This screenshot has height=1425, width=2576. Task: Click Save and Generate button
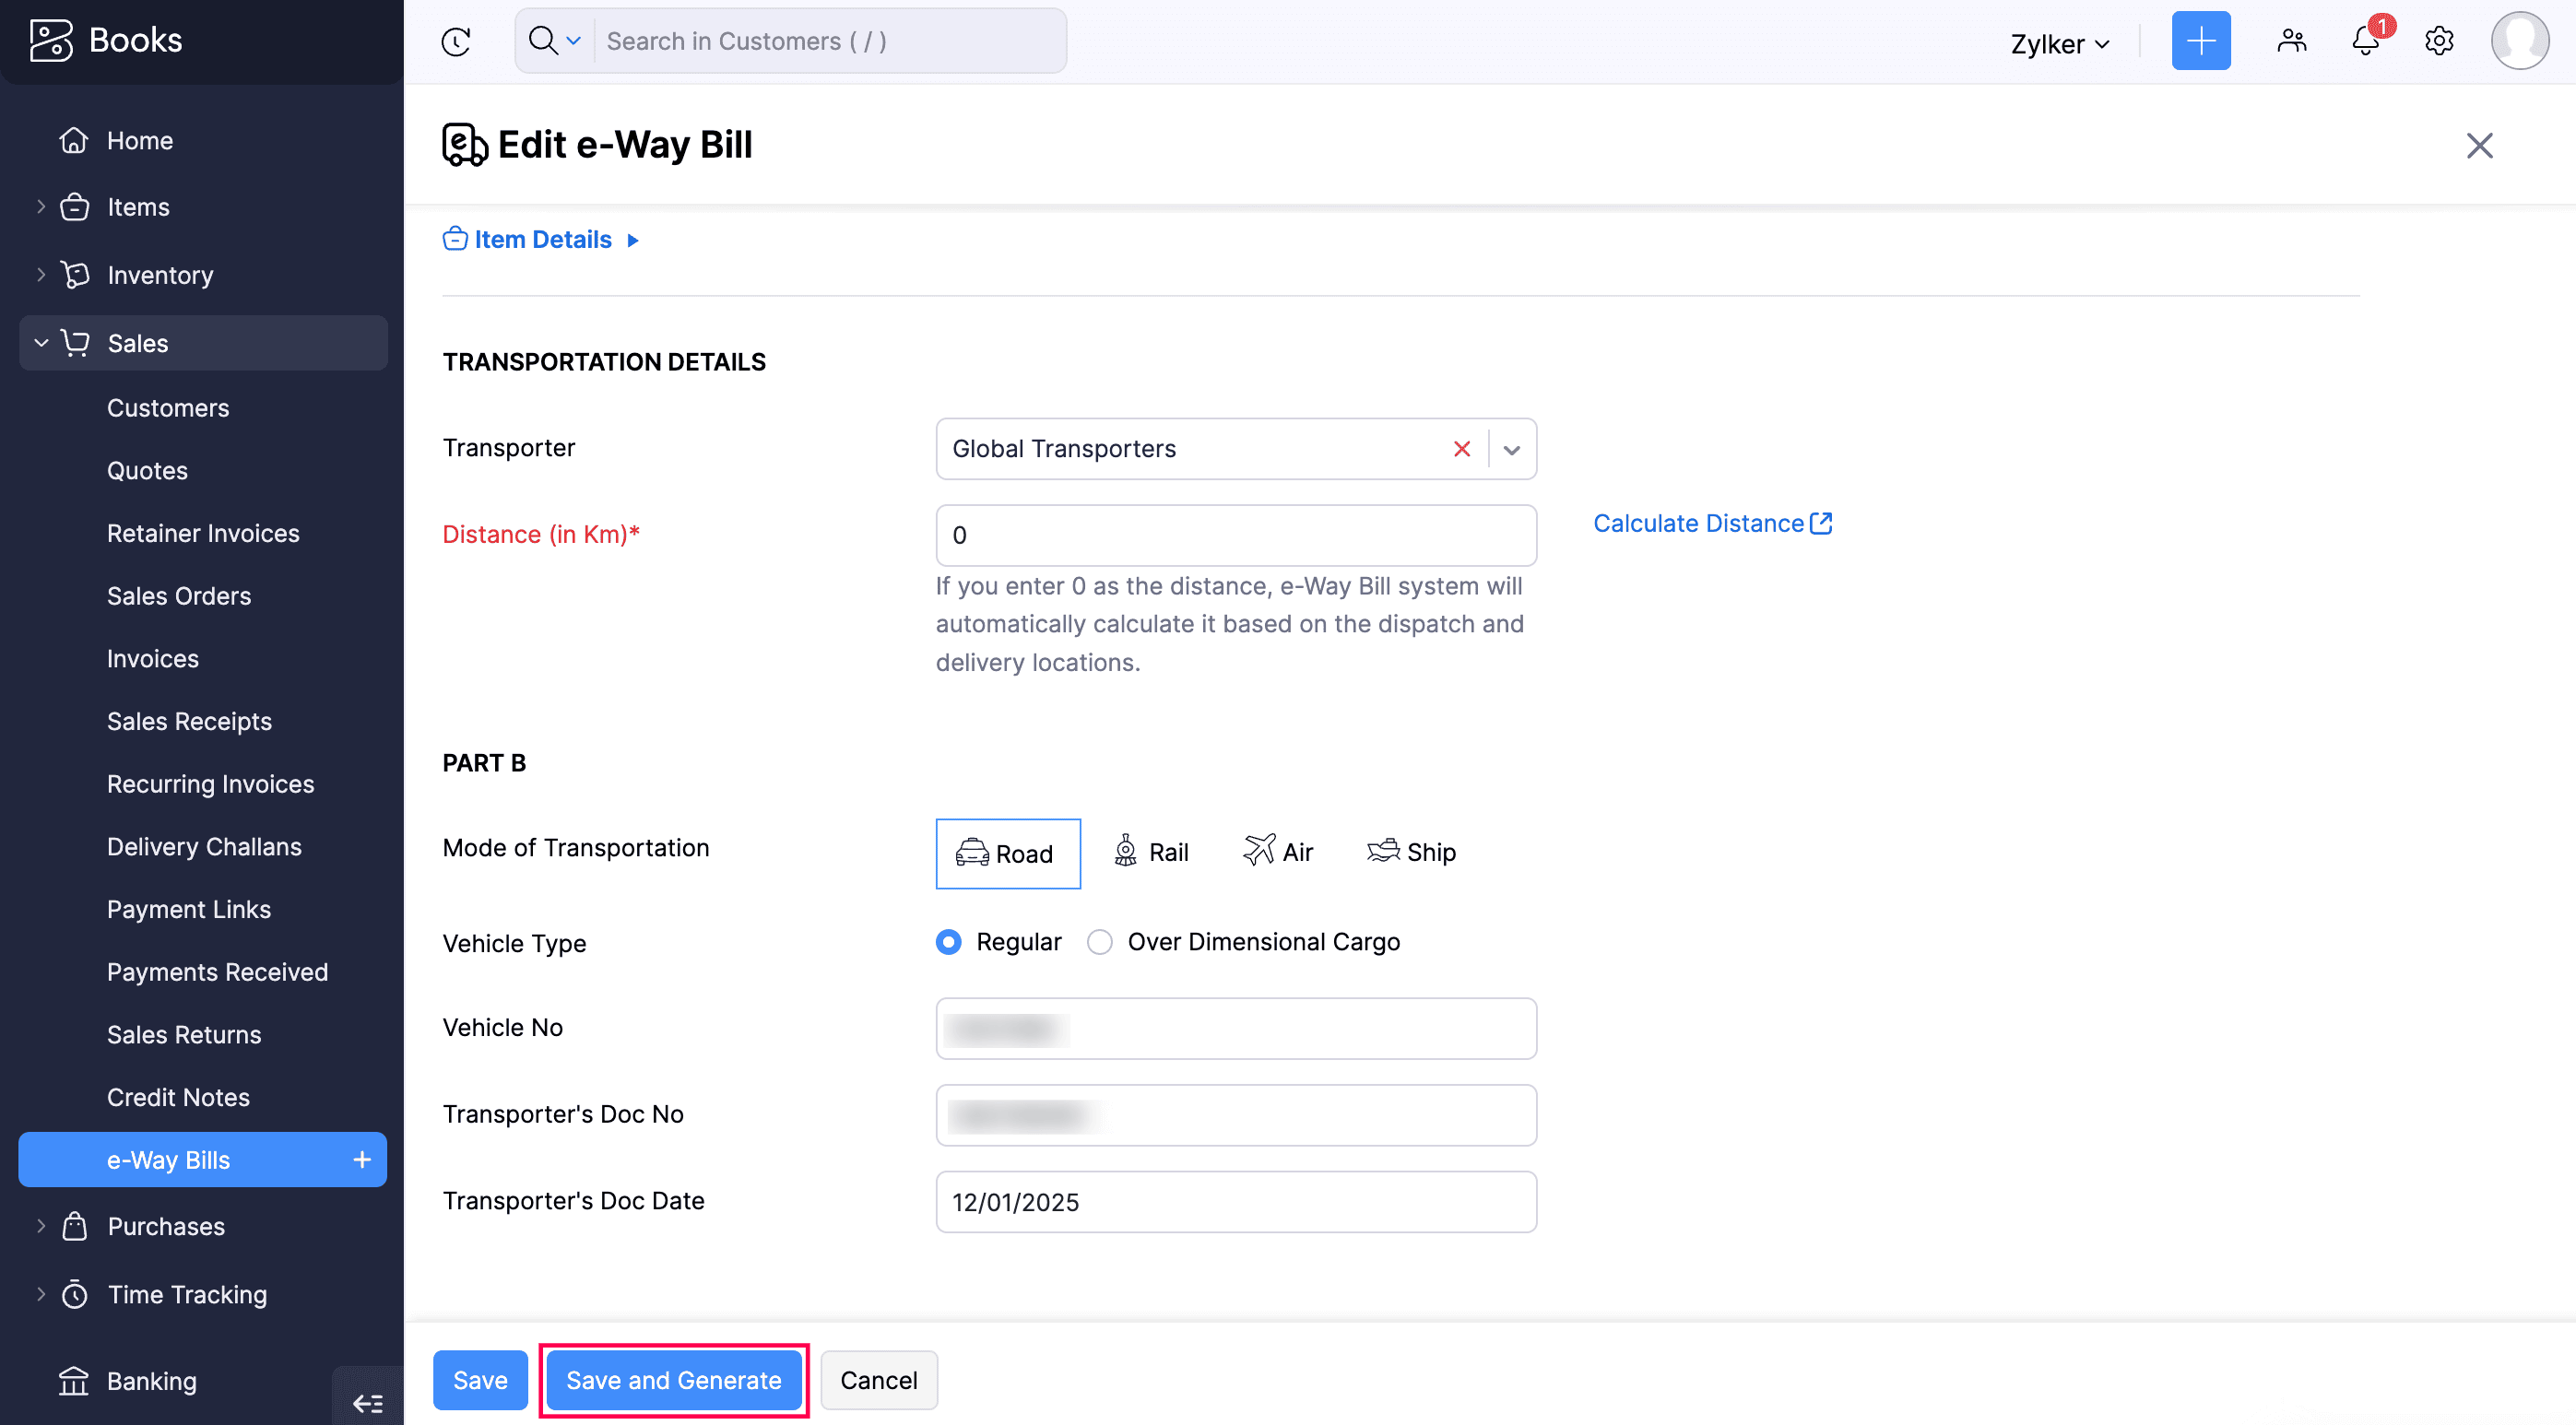pyautogui.click(x=673, y=1380)
